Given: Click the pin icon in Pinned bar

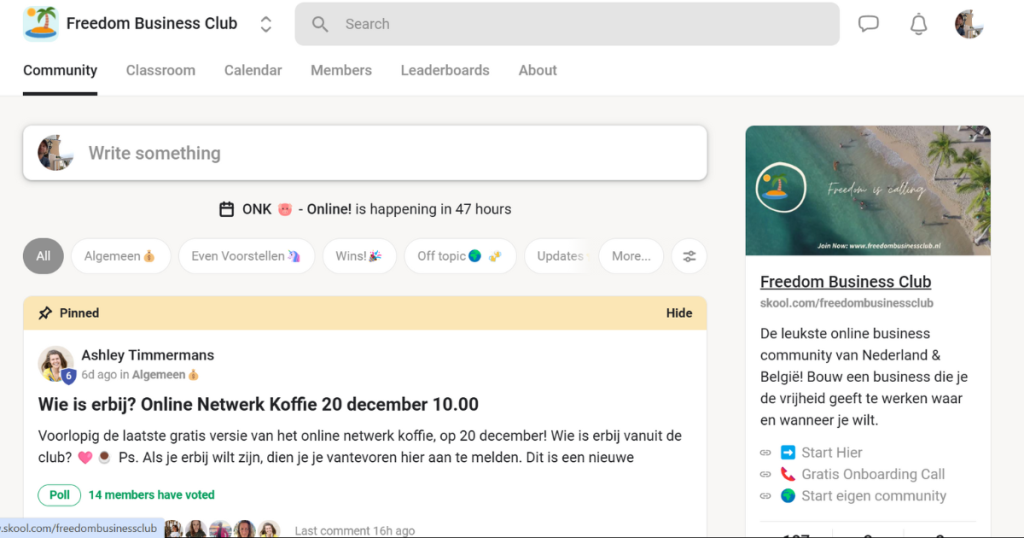Looking at the screenshot, I should (x=45, y=313).
